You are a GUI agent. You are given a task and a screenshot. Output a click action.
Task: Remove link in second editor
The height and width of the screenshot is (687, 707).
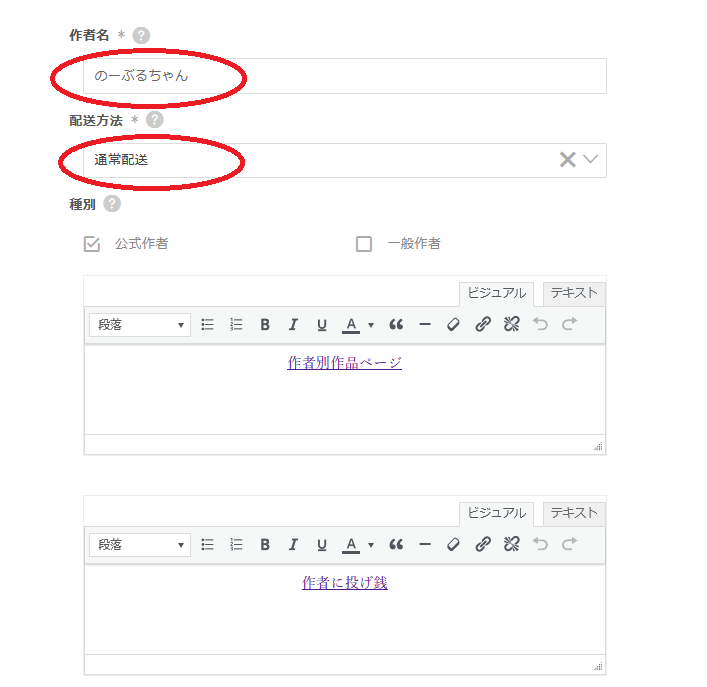coord(511,544)
